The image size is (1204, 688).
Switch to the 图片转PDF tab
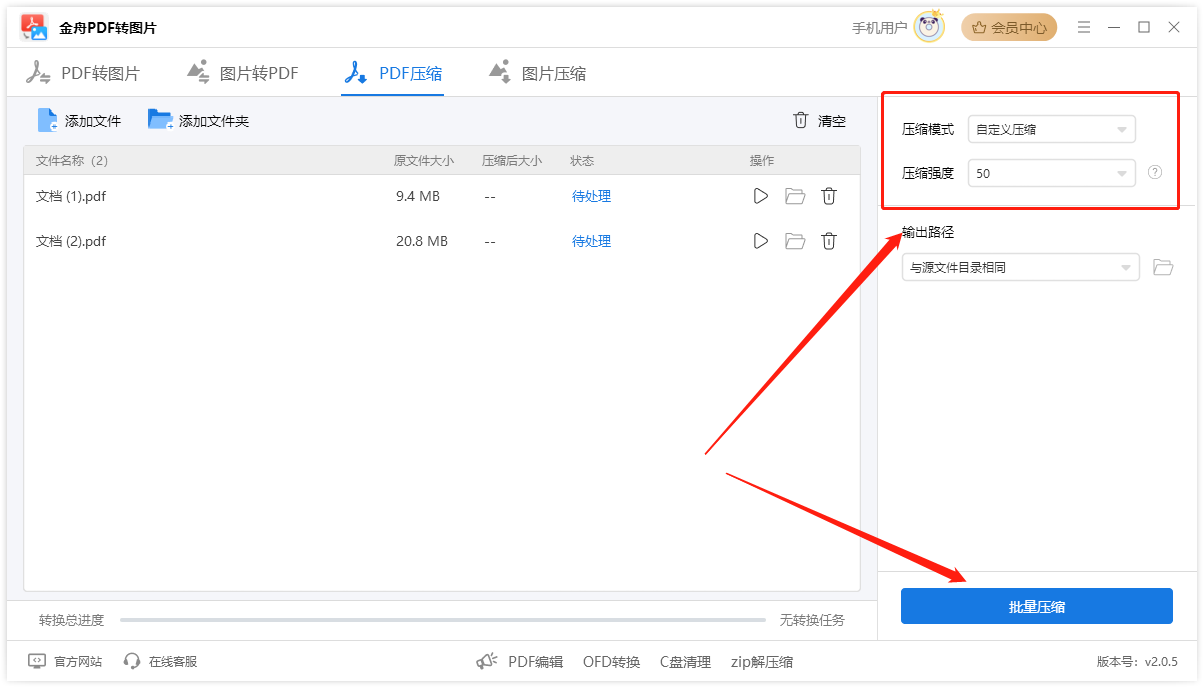tap(242, 73)
